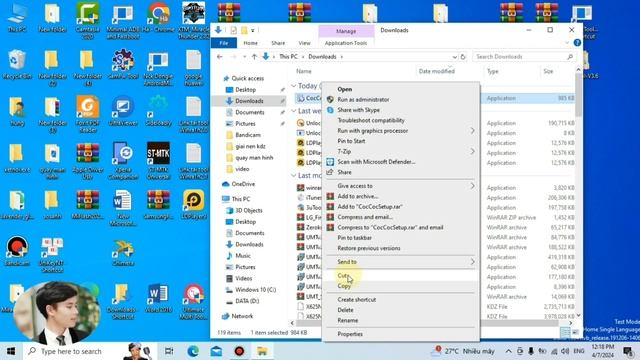Launch LDPlayer desktop shortcut
The image size is (640, 360).
pyautogui.click(x=194, y=204)
